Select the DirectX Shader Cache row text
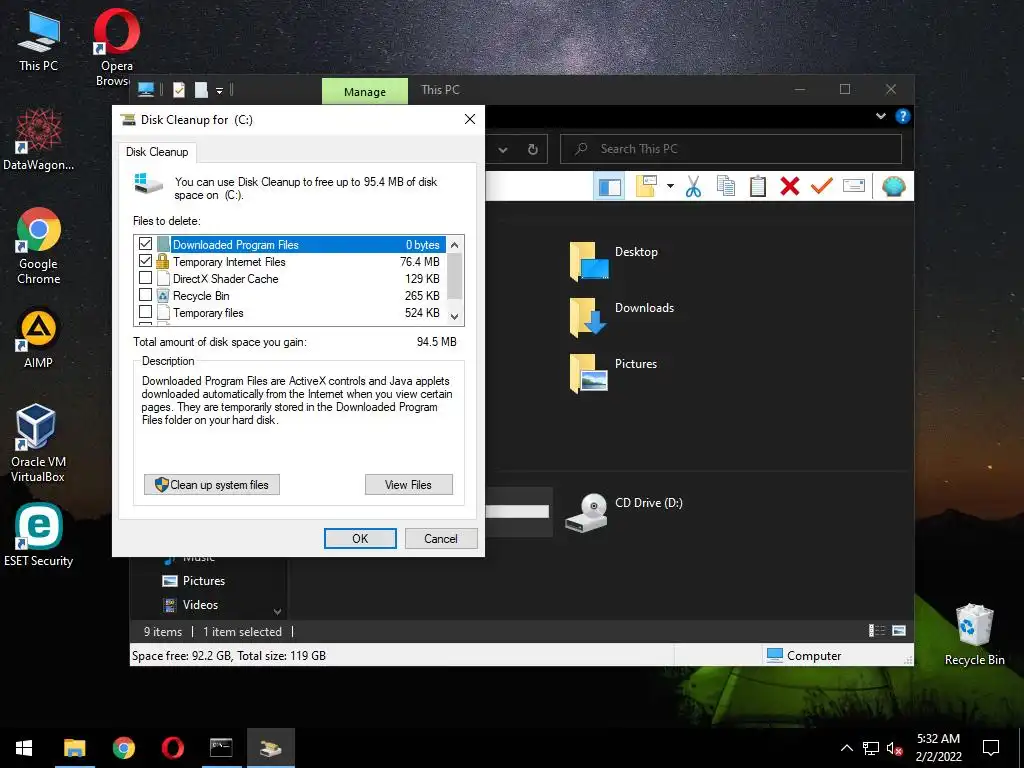 (x=225, y=279)
